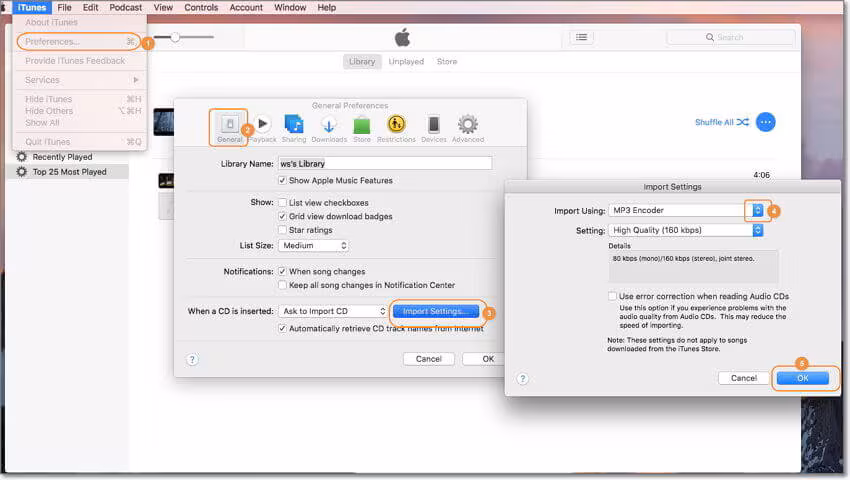Click the Import Settings button
The height and width of the screenshot is (480, 850).
tap(436, 311)
